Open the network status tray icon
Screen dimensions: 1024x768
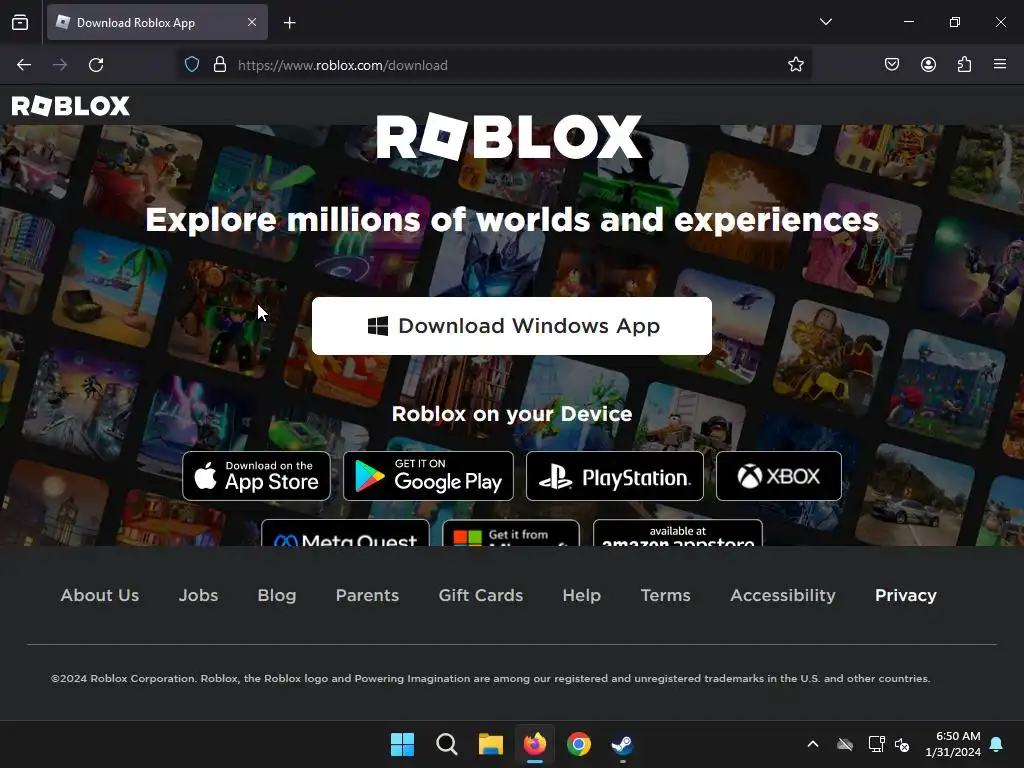pyautogui.click(x=876, y=744)
